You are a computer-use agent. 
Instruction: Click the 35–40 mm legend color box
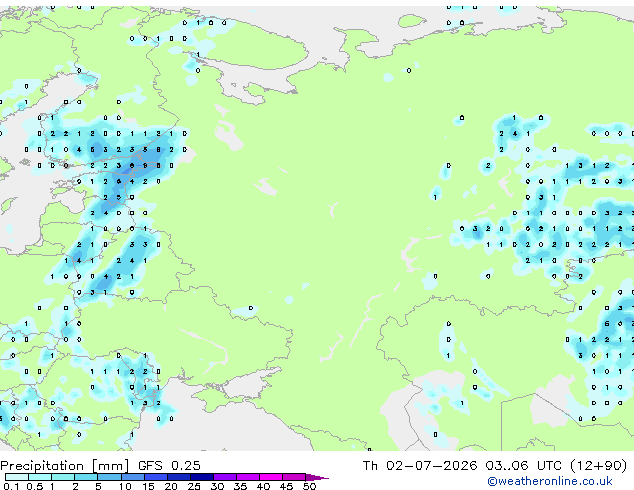pyautogui.click(x=248, y=477)
